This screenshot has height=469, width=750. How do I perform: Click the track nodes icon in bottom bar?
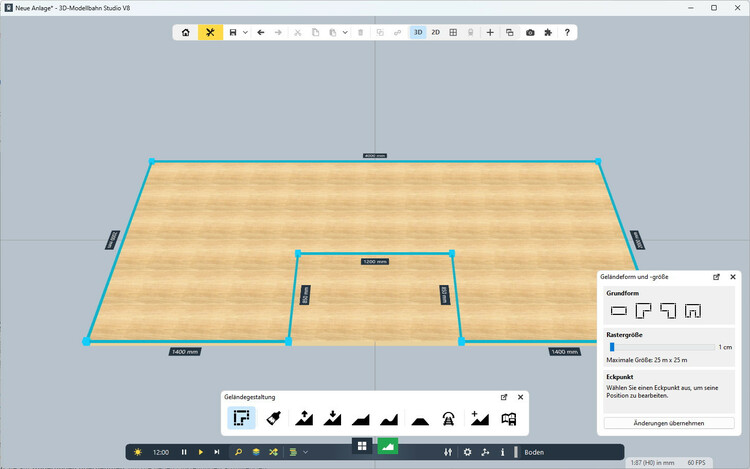[485, 452]
